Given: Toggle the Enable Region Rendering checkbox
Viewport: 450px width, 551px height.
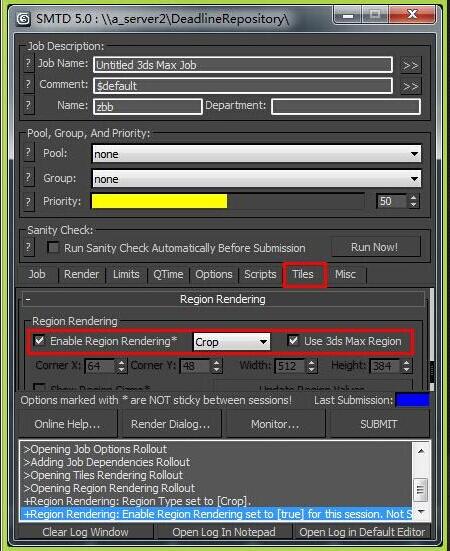Looking at the screenshot, I should (x=39, y=341).
